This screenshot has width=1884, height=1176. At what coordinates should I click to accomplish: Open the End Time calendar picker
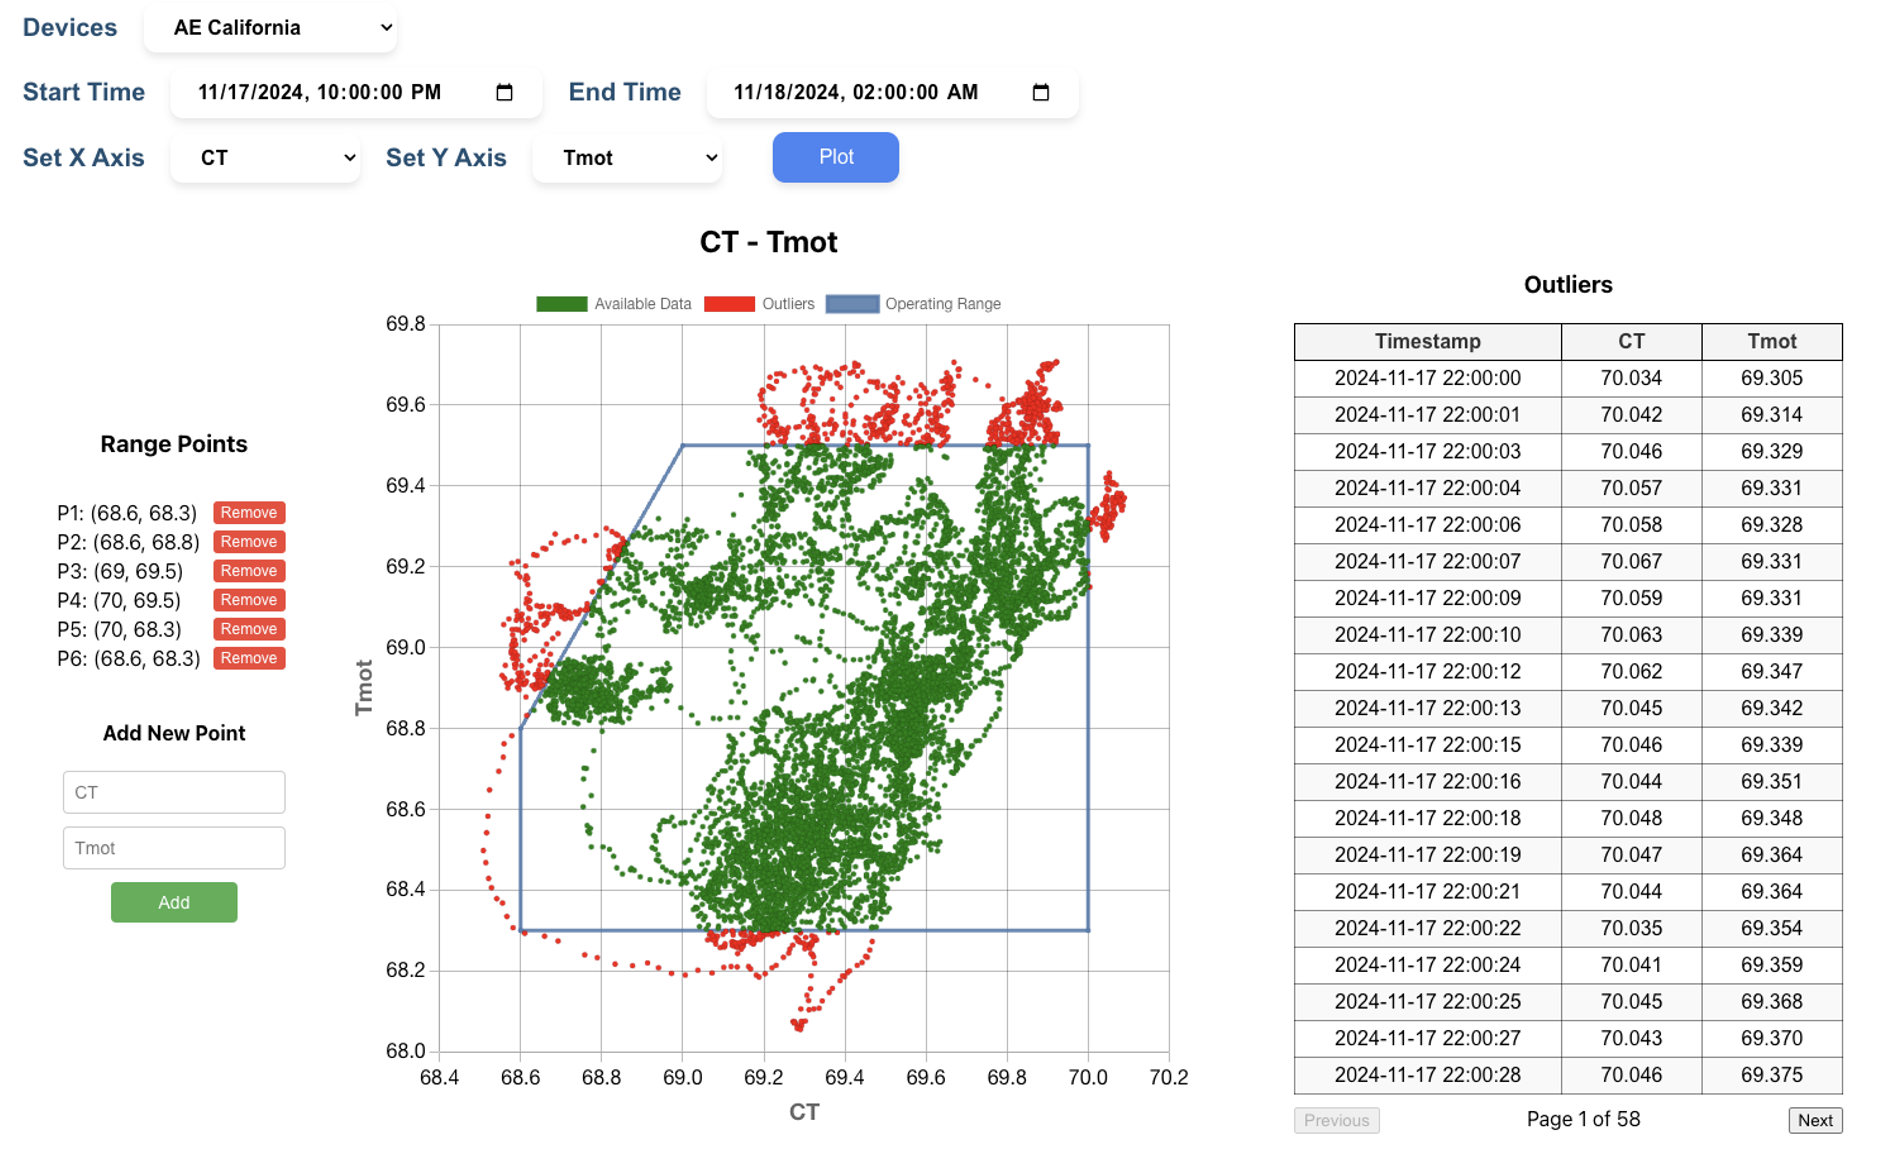click(x=1040, y=92)
